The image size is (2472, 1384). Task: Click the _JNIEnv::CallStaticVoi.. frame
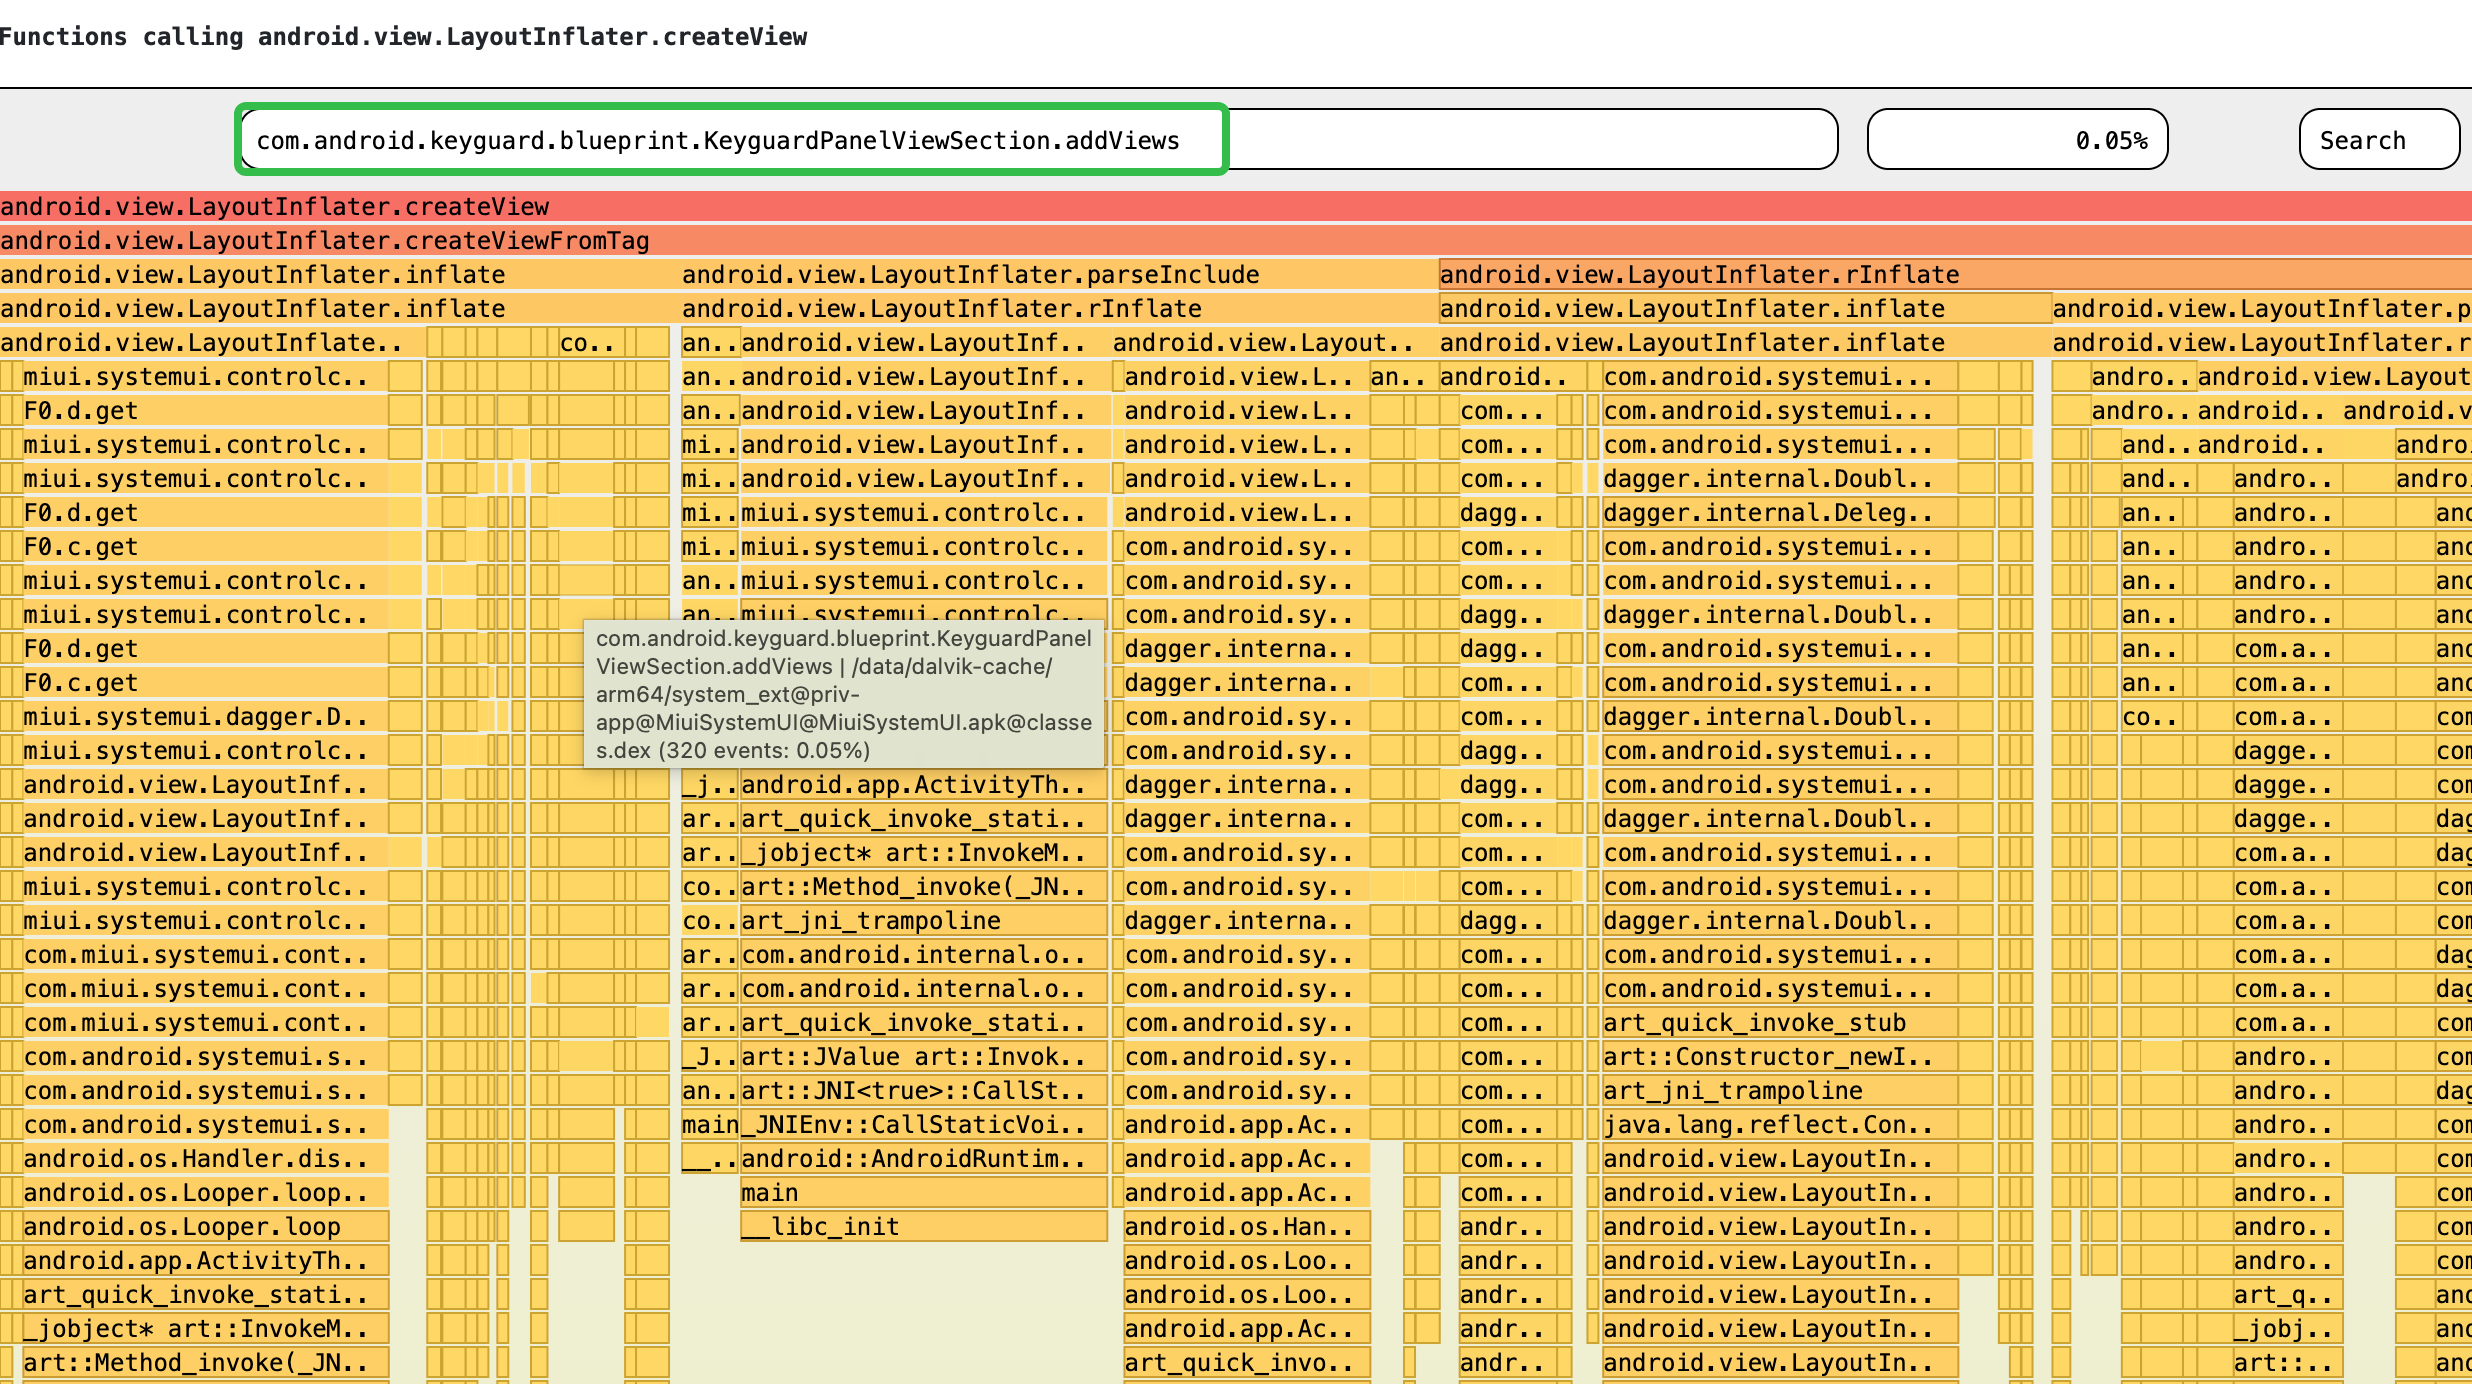coord(923,1125)
